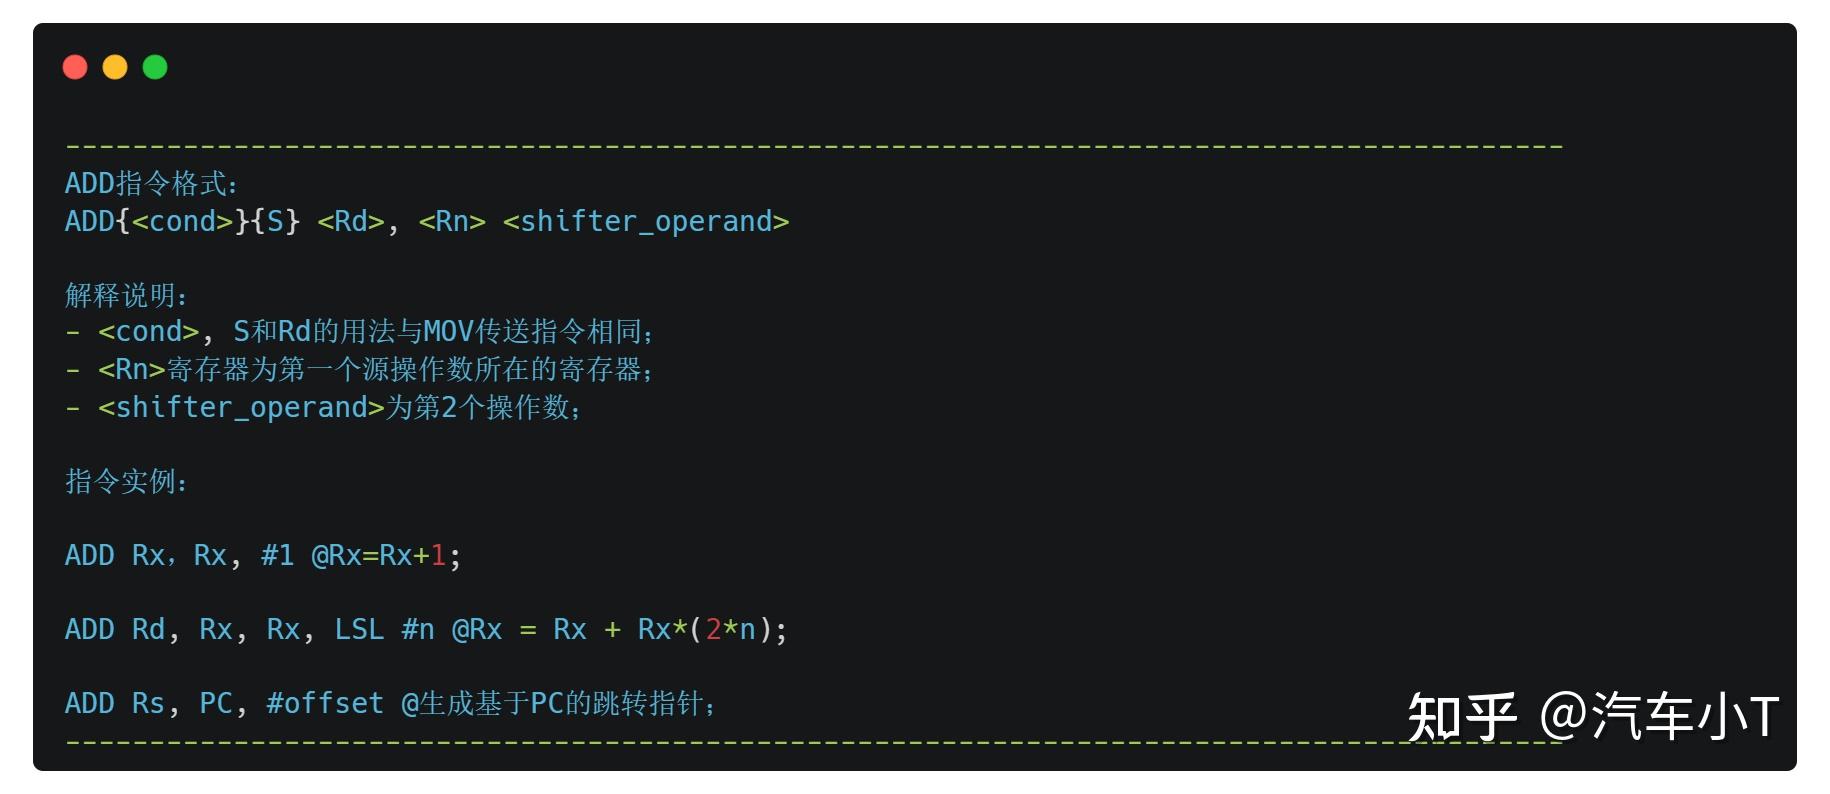Image resolution: width=1830 pixels, height=794 pixels.
Task: Click the 指令实例 heading
Action: click(126, 481)
